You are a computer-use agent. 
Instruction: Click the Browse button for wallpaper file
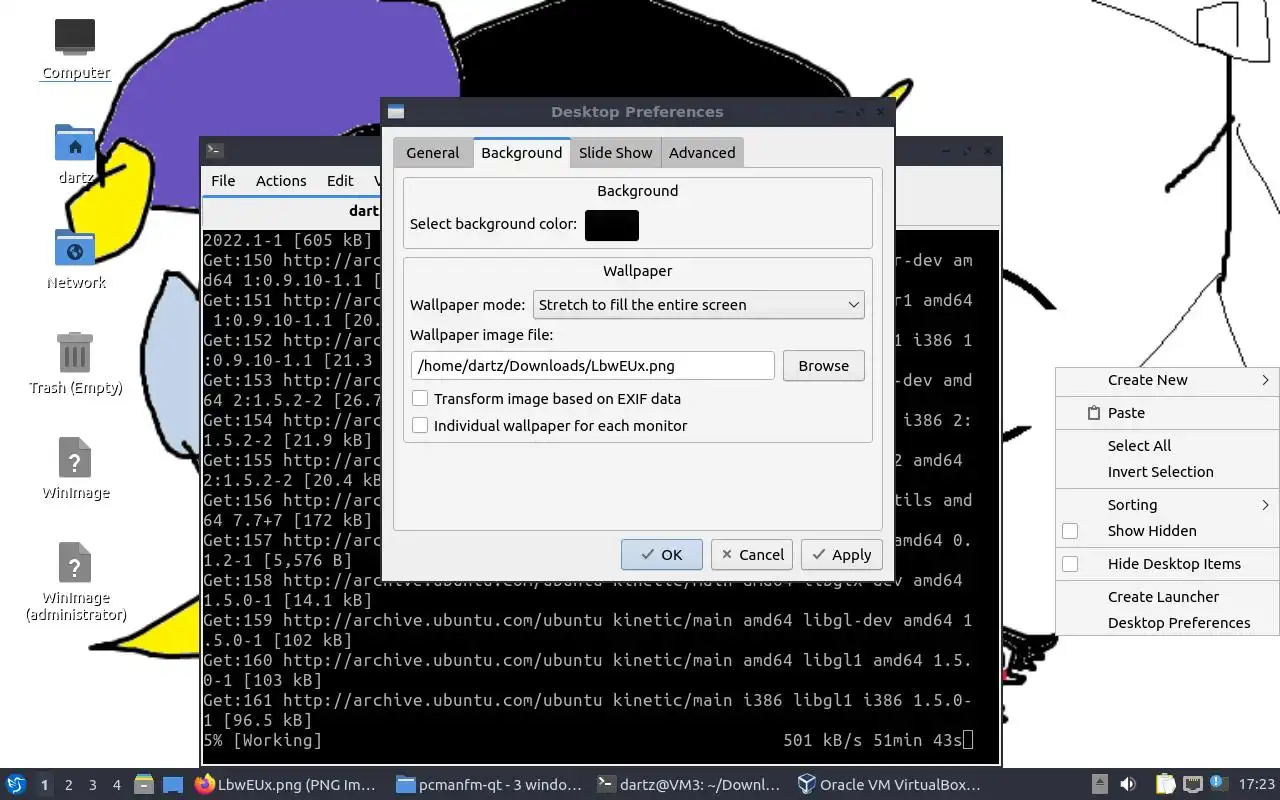point(824,366)
